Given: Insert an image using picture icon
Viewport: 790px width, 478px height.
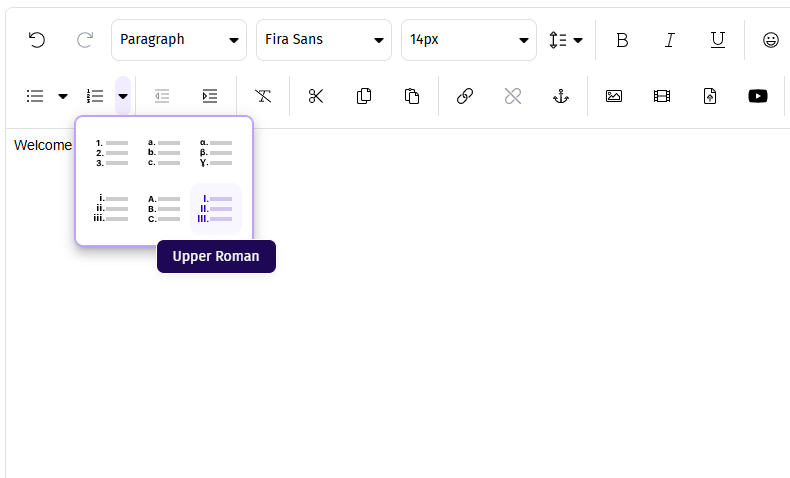Looking at the screenshot, I should tap(614, 96).
